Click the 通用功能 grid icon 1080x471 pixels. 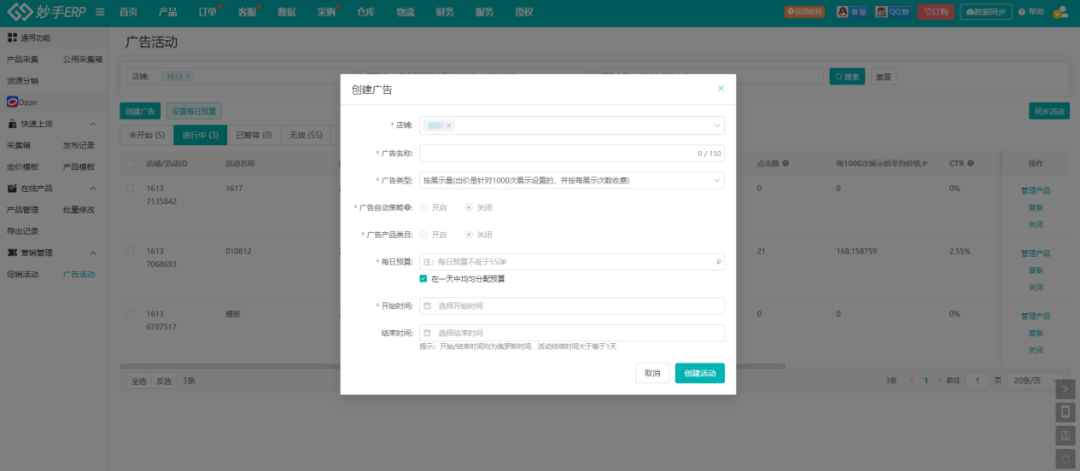click(x=12, y=37)
